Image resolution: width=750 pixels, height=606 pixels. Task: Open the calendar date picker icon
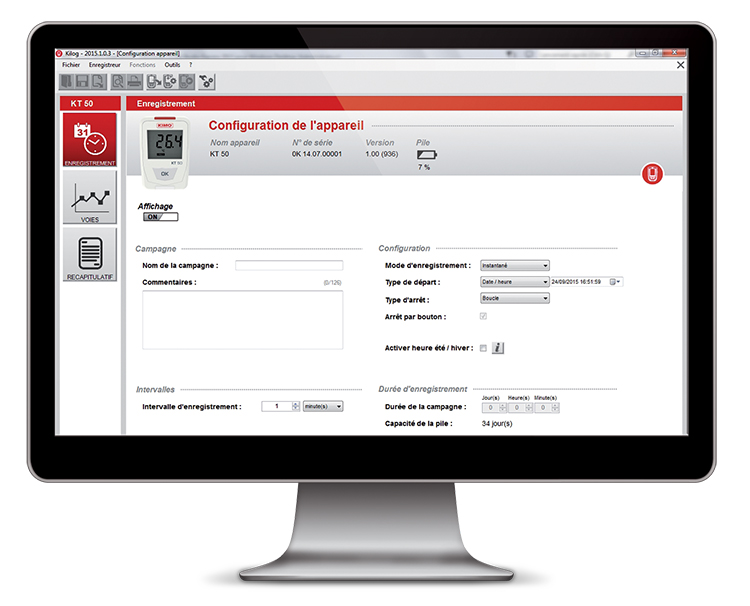(614, 282)
